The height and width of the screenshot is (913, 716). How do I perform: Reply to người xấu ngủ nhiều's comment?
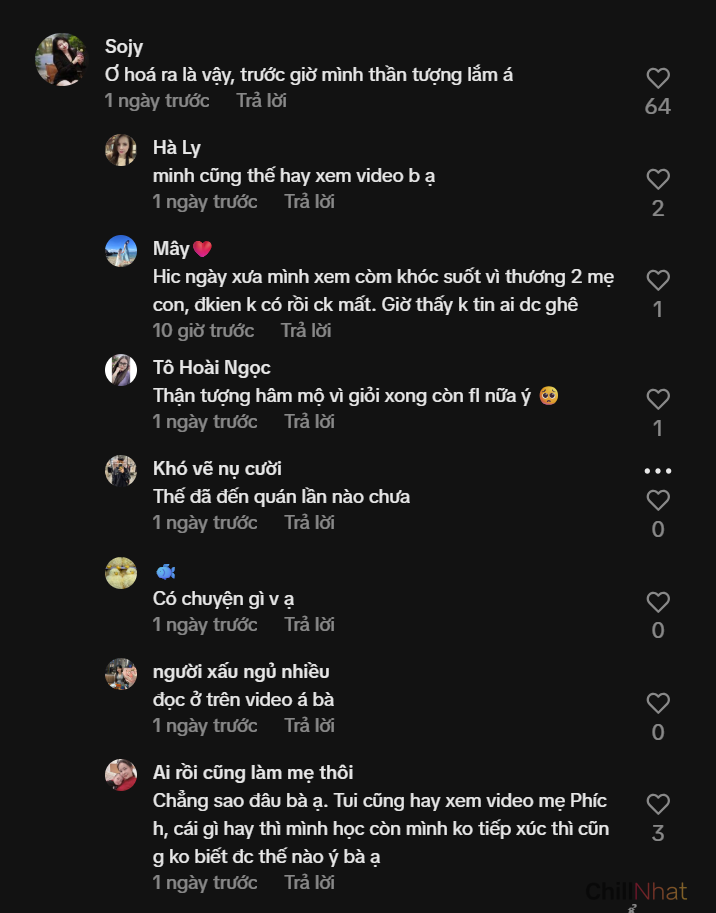coord(309,726)
